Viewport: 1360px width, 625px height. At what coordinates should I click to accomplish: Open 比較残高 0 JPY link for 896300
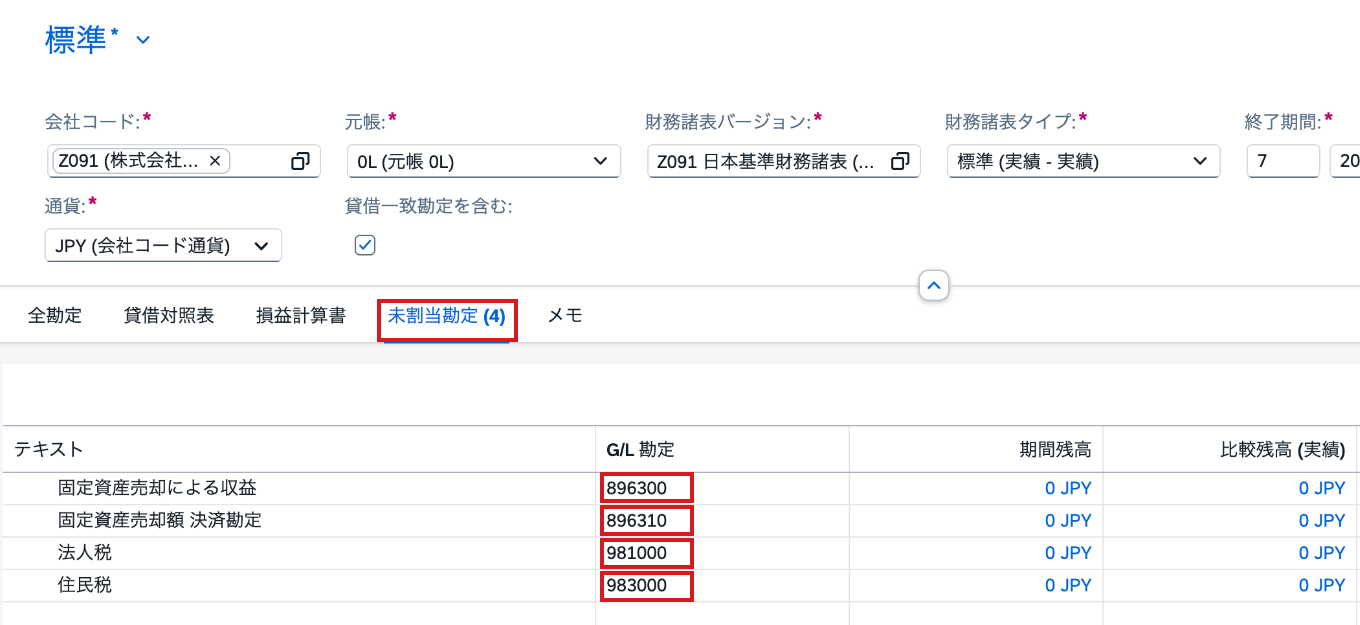(1322, 488)
